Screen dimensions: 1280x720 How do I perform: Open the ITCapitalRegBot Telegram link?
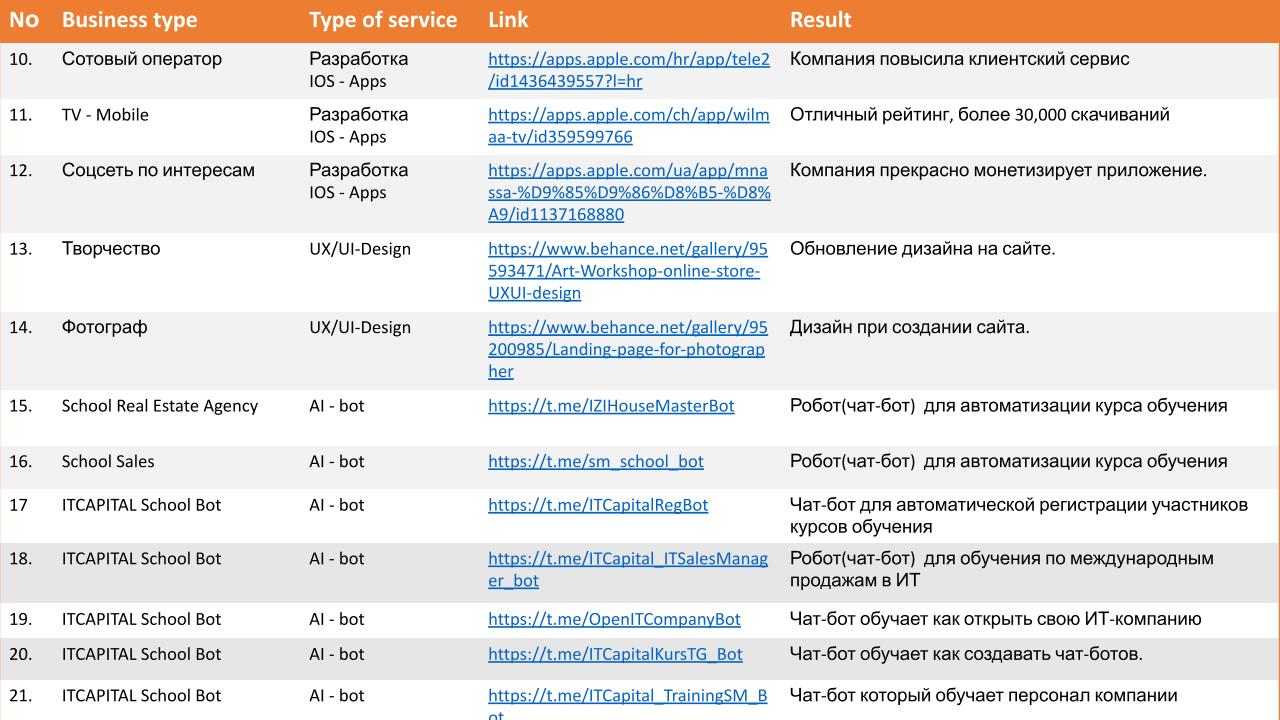[x=598, y=505]
